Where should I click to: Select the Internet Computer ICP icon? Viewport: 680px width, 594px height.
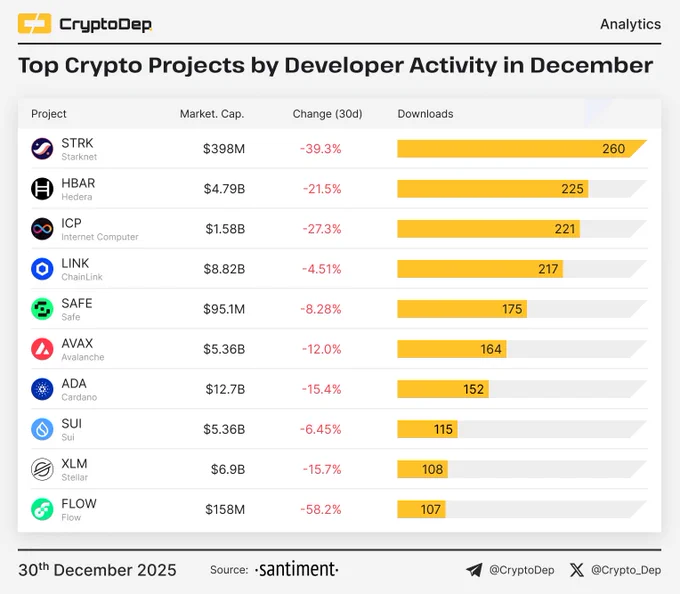click(x=42, y=229)
